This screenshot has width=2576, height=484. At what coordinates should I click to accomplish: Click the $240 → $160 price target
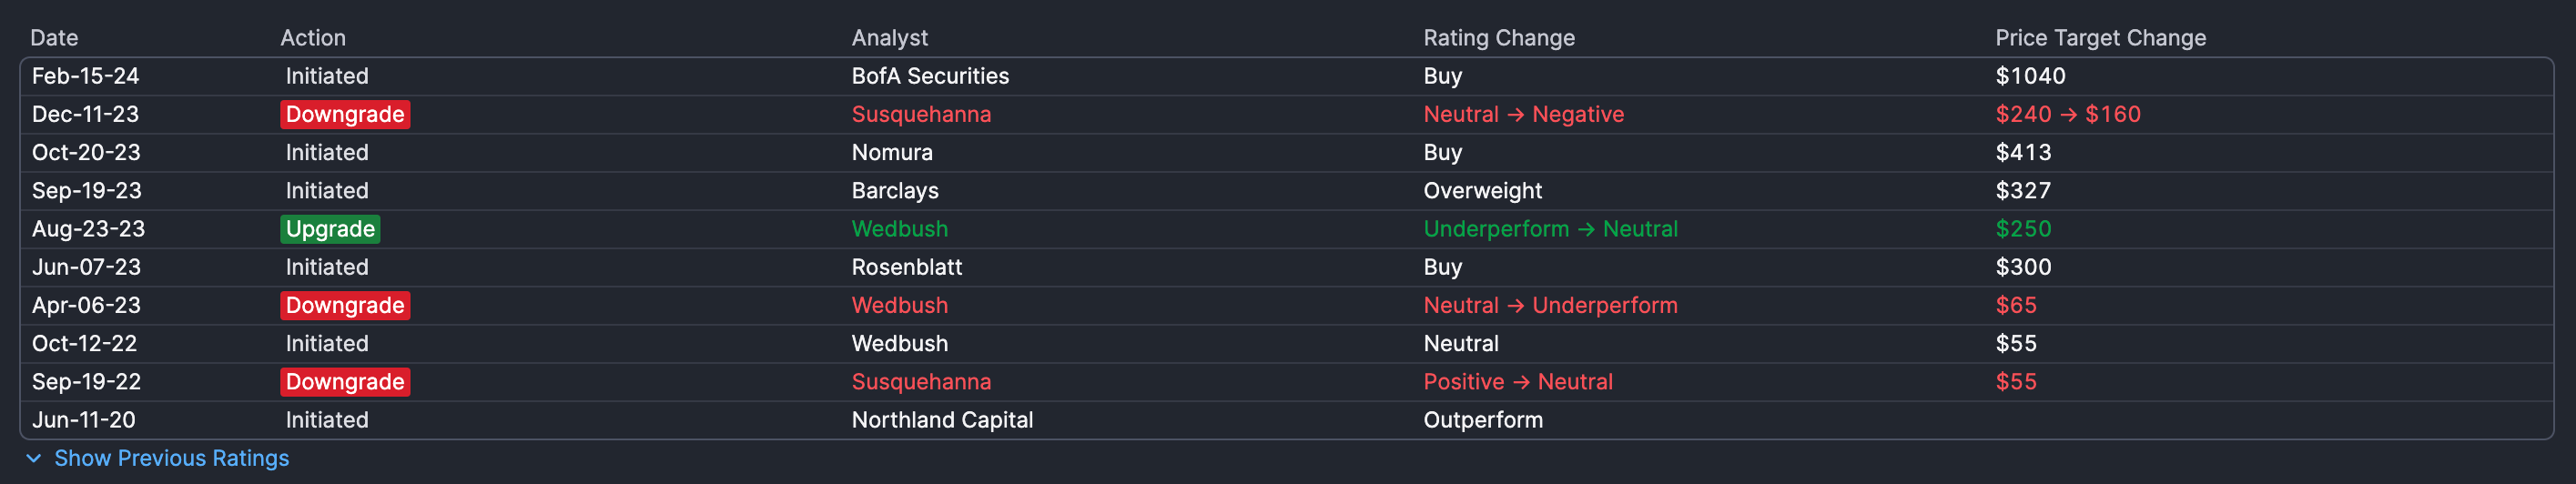point(2068,114)
